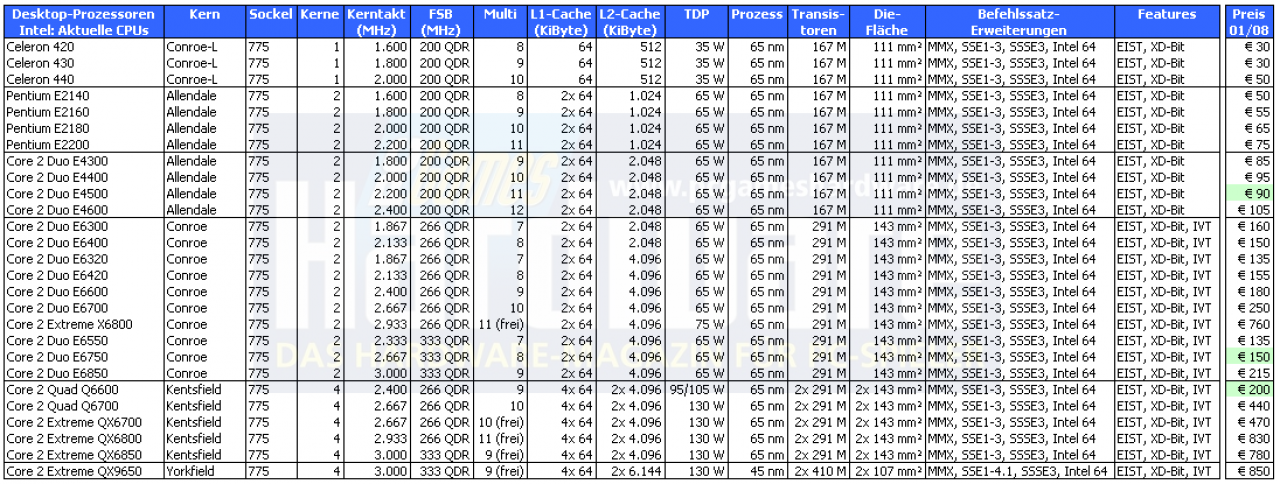The image size is (1280, 484).
Task: Select the '45 nm' process cell
Action: click(x=757, y=471)
